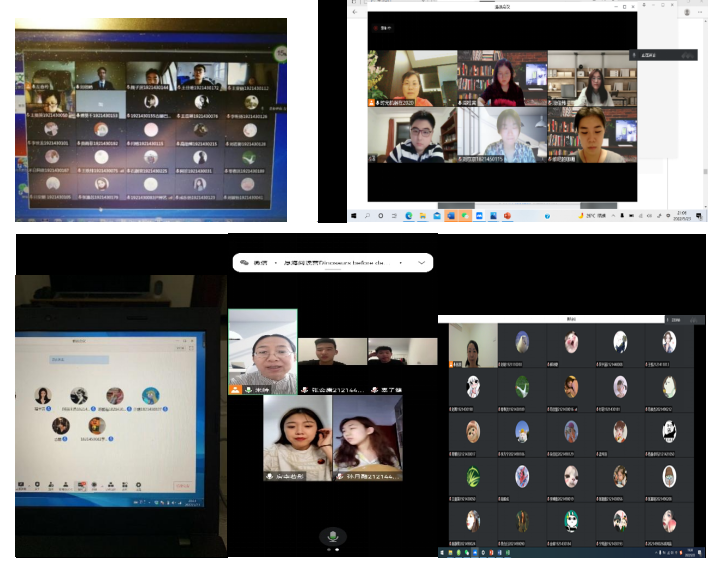Open PowerPoint from the top-right taskbar
714x564 pixels.
[x=507, y=215]
